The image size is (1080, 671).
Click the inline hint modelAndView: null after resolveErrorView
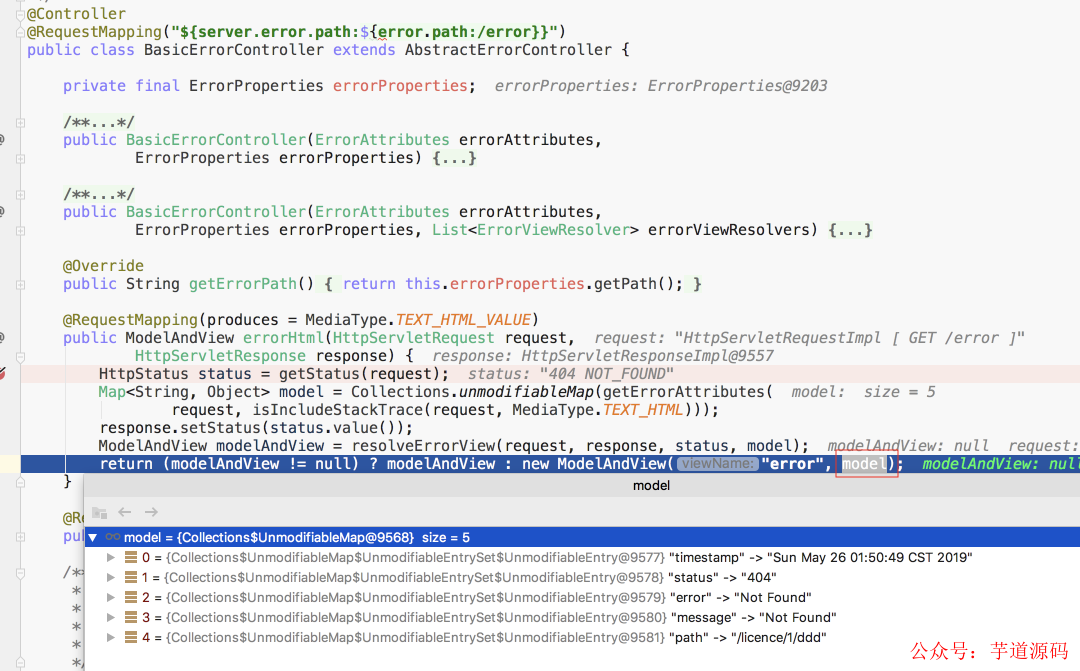pos(908,446)
